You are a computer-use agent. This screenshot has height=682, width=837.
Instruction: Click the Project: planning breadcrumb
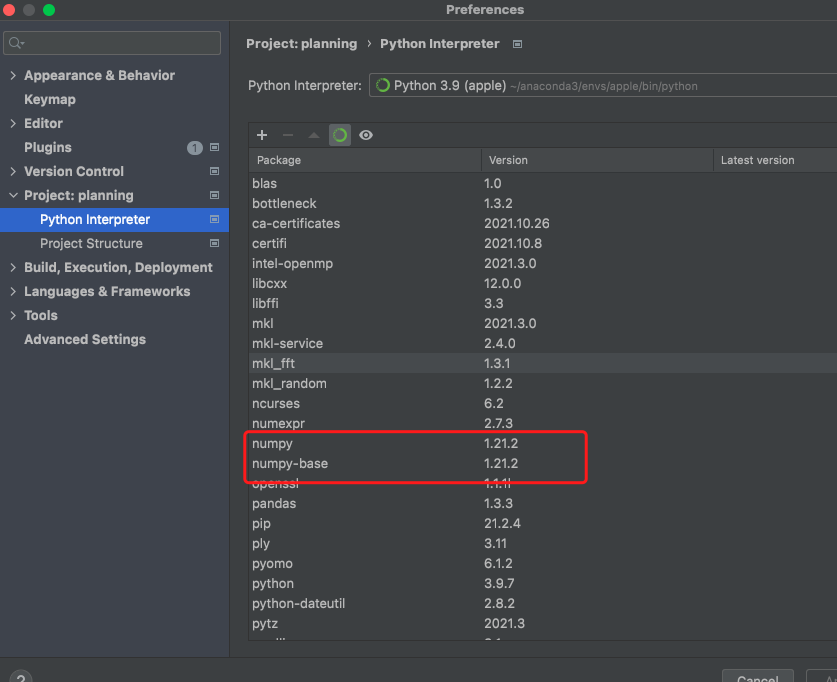(302, 44)
